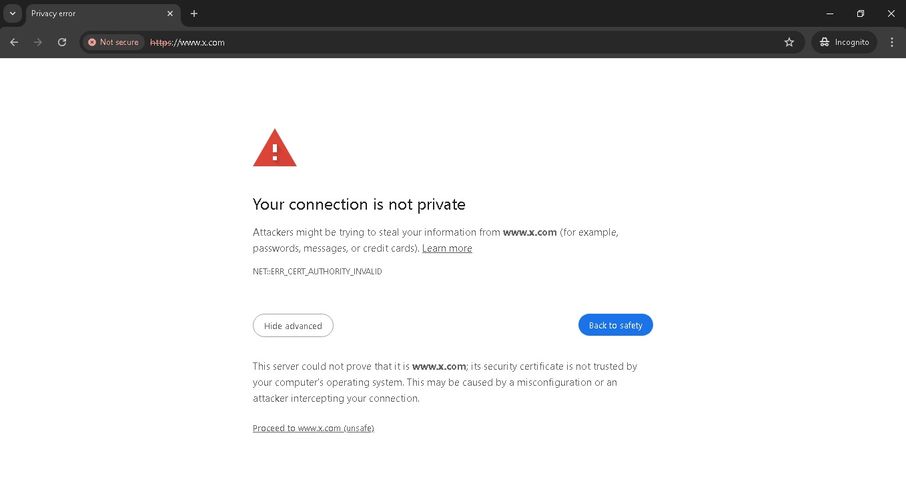Click the browser back arrow
This screenshot has width=906, height=486.
click(x=14, y=42)
